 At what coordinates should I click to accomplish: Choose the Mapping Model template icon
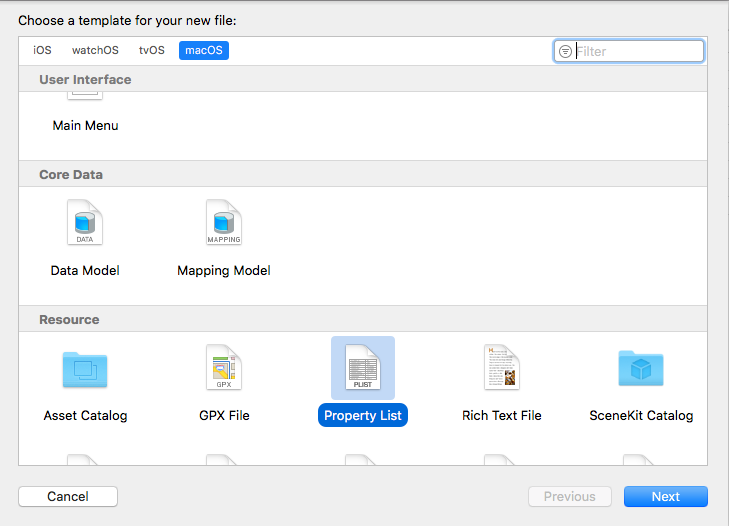click(223, 223)
